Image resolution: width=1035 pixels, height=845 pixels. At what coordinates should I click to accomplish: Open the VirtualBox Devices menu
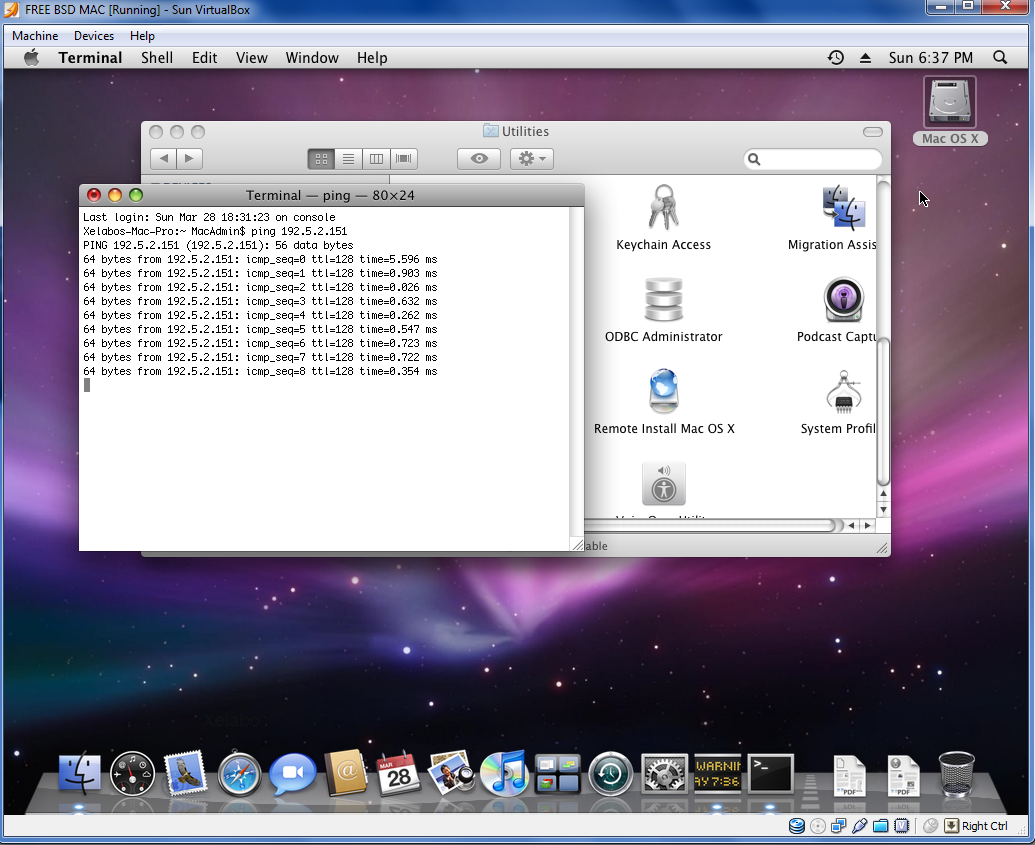tap(94, 36)
